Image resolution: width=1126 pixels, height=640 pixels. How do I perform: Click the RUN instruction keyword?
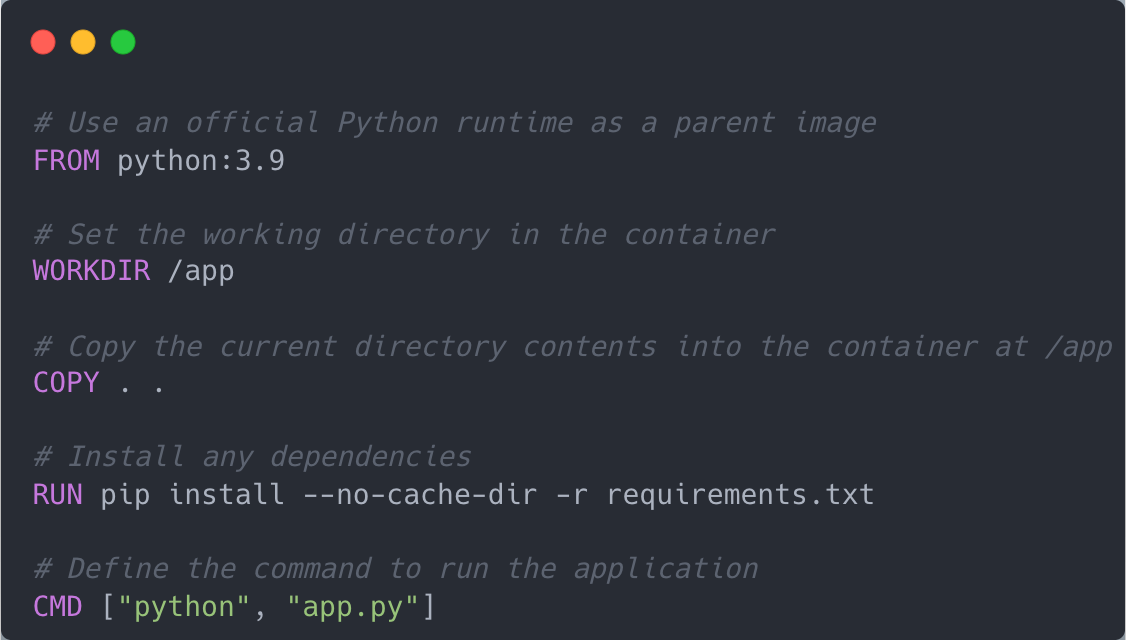[x=58, y=494]
